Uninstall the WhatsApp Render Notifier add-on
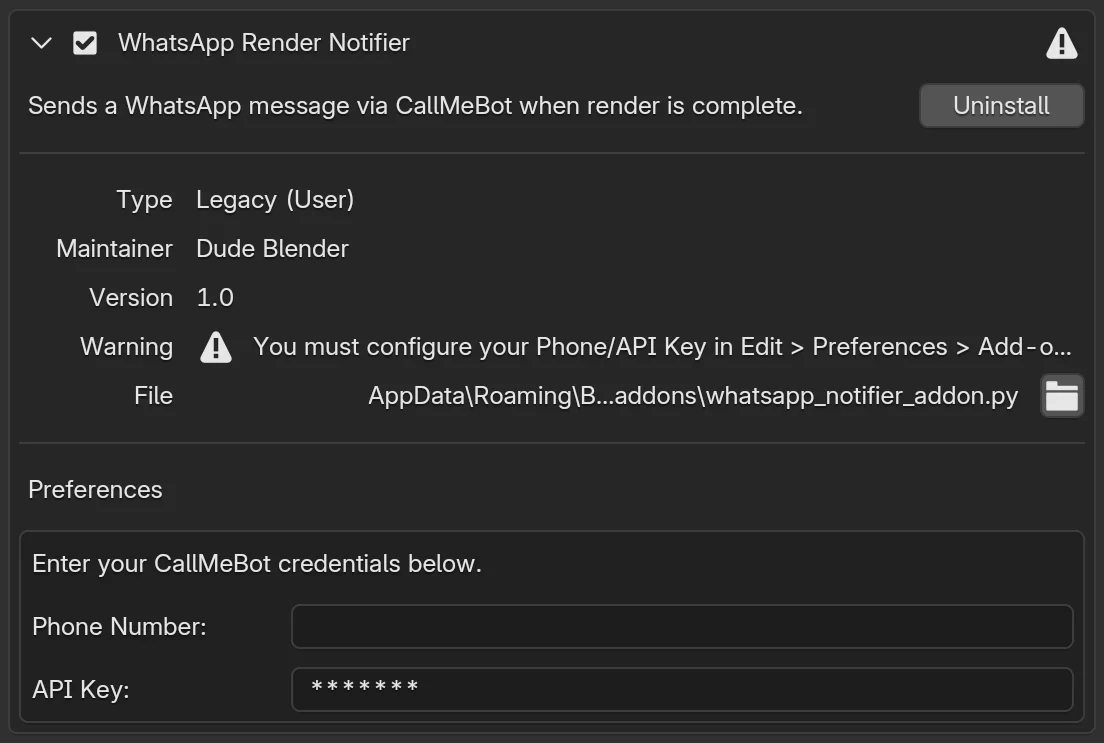Viewport: 1104px width, 743px height. click(1001, 106)
